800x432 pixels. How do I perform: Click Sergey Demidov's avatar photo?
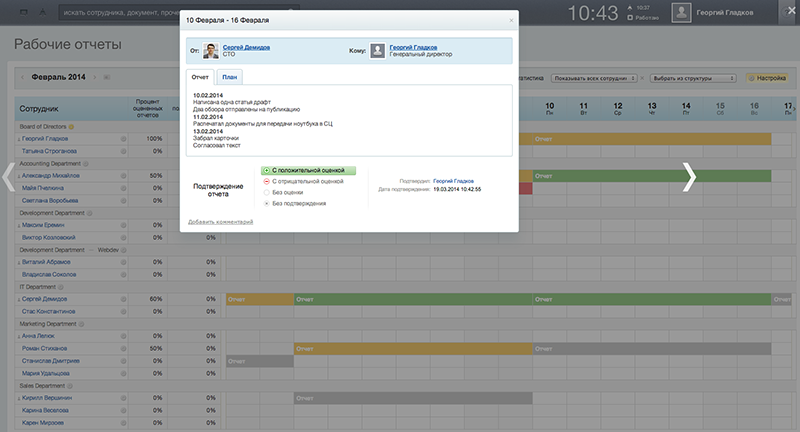click(210, 51)
